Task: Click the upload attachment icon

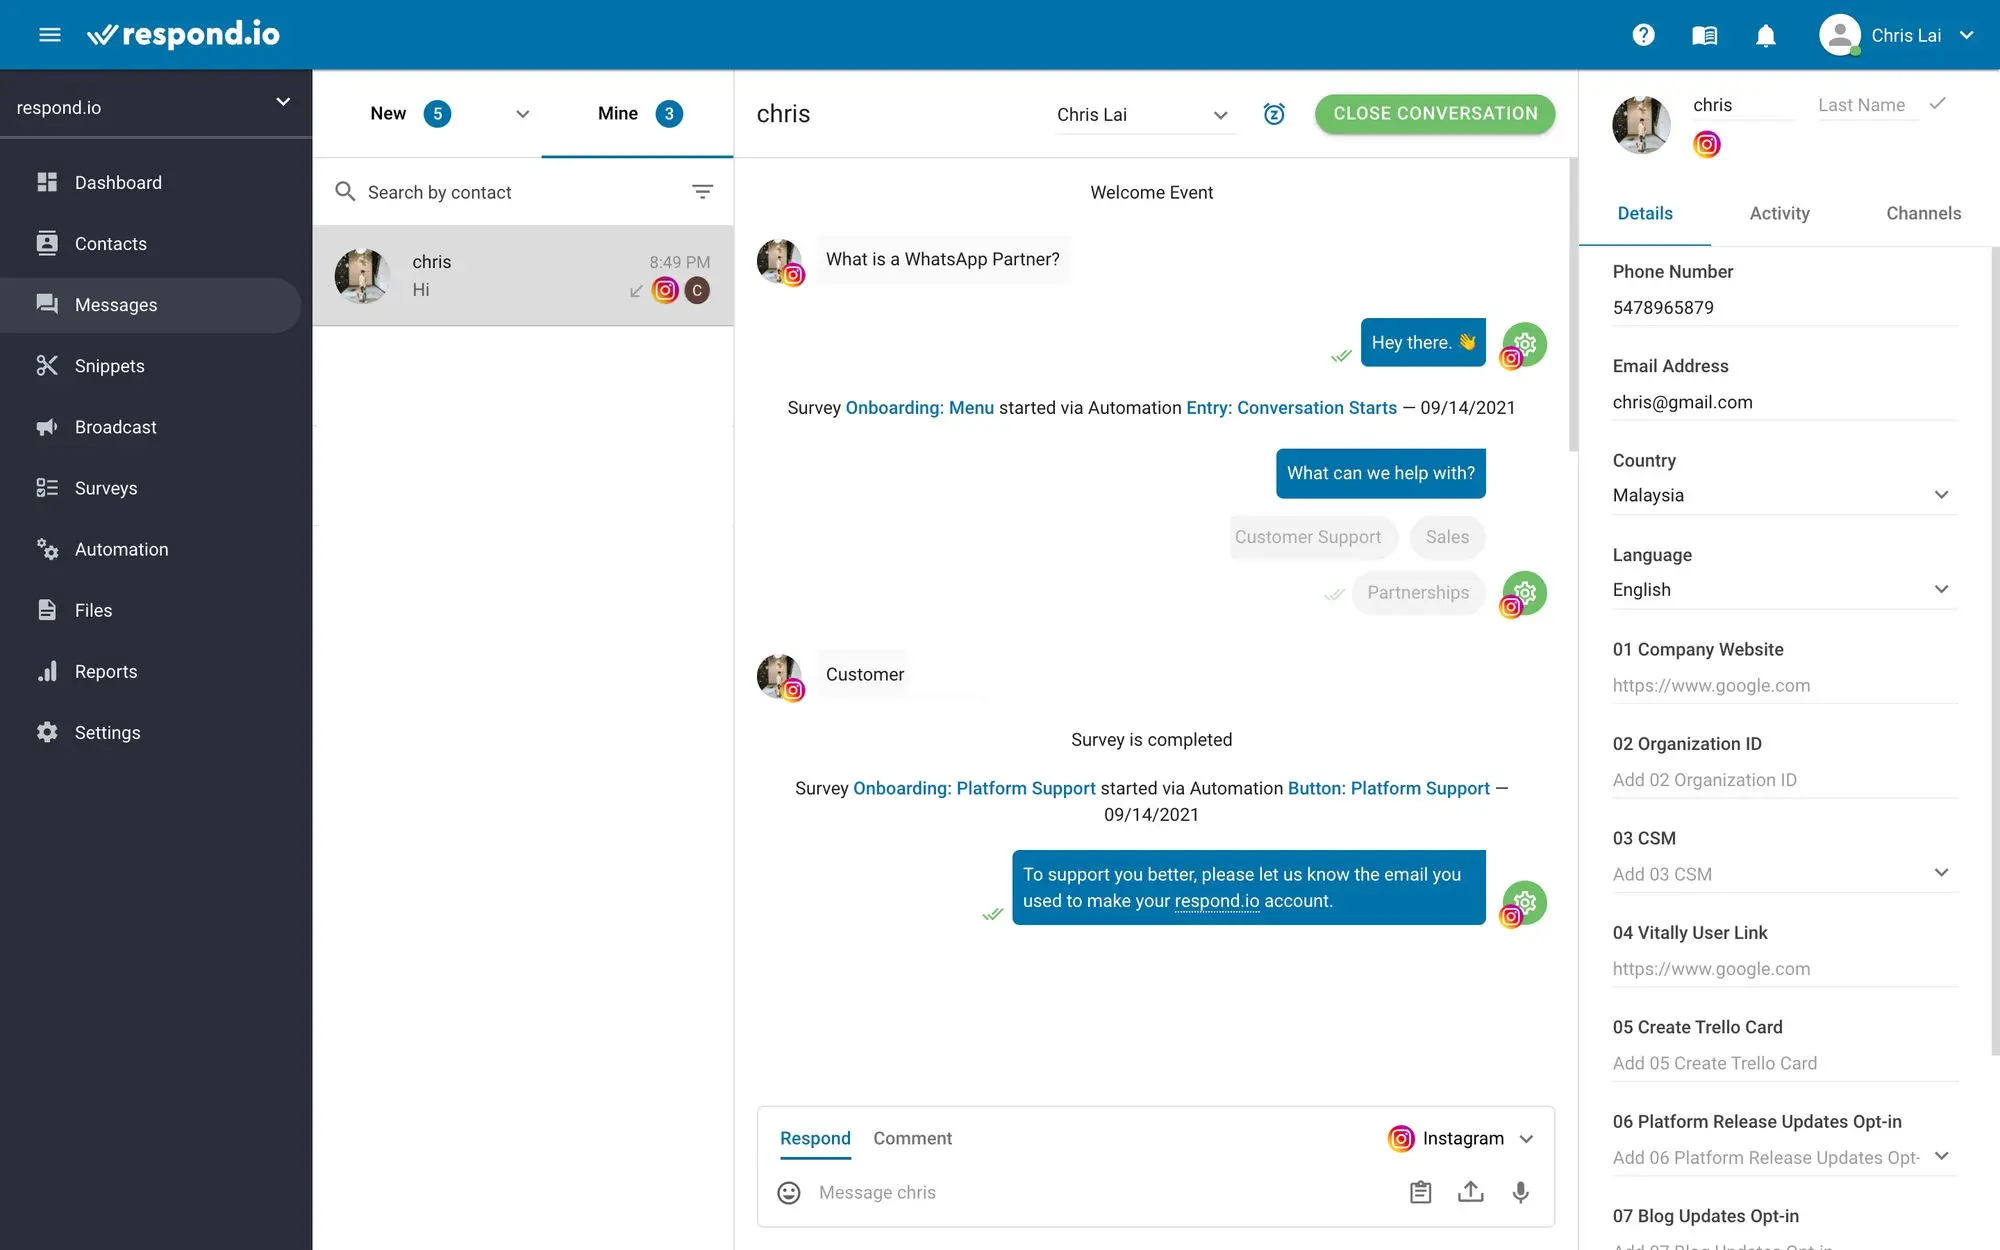Action: [x=1470, y=1192]
